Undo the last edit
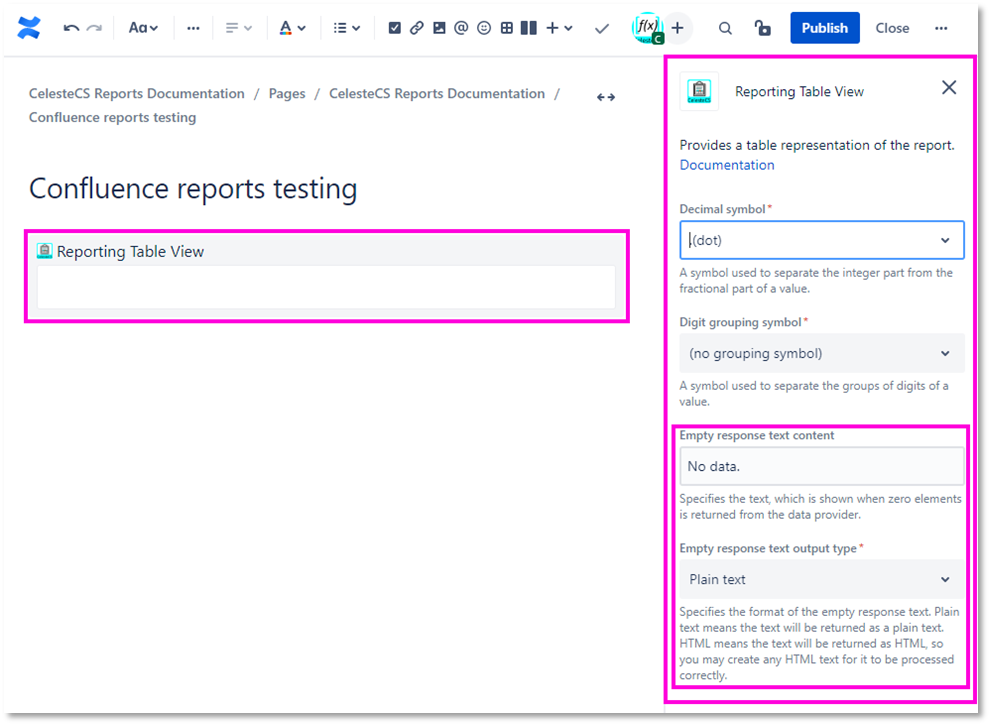 point(71,28)
